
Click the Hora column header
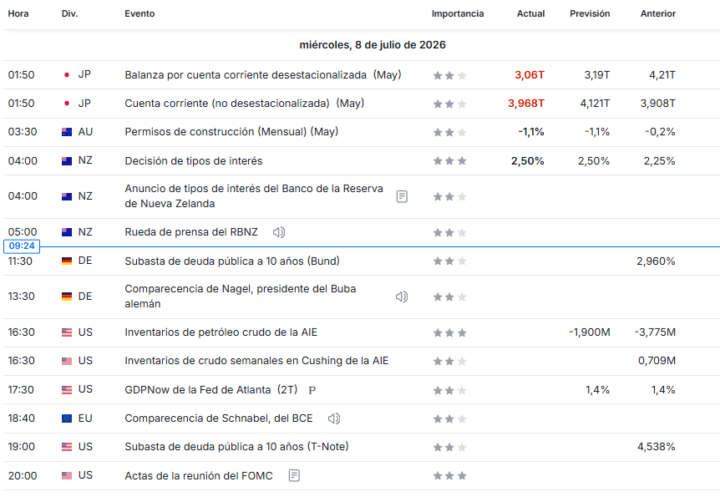tap(18, 14)
